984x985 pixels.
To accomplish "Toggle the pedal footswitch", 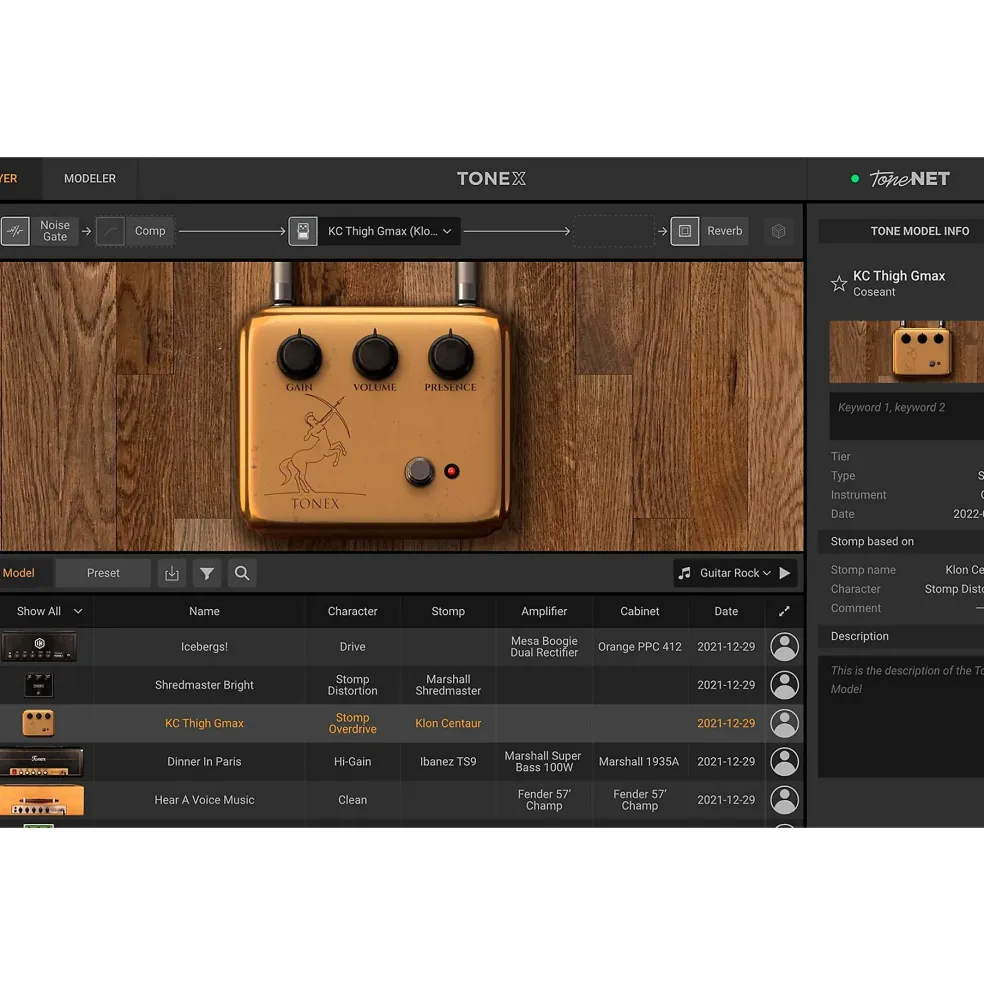I will [419, 471].
